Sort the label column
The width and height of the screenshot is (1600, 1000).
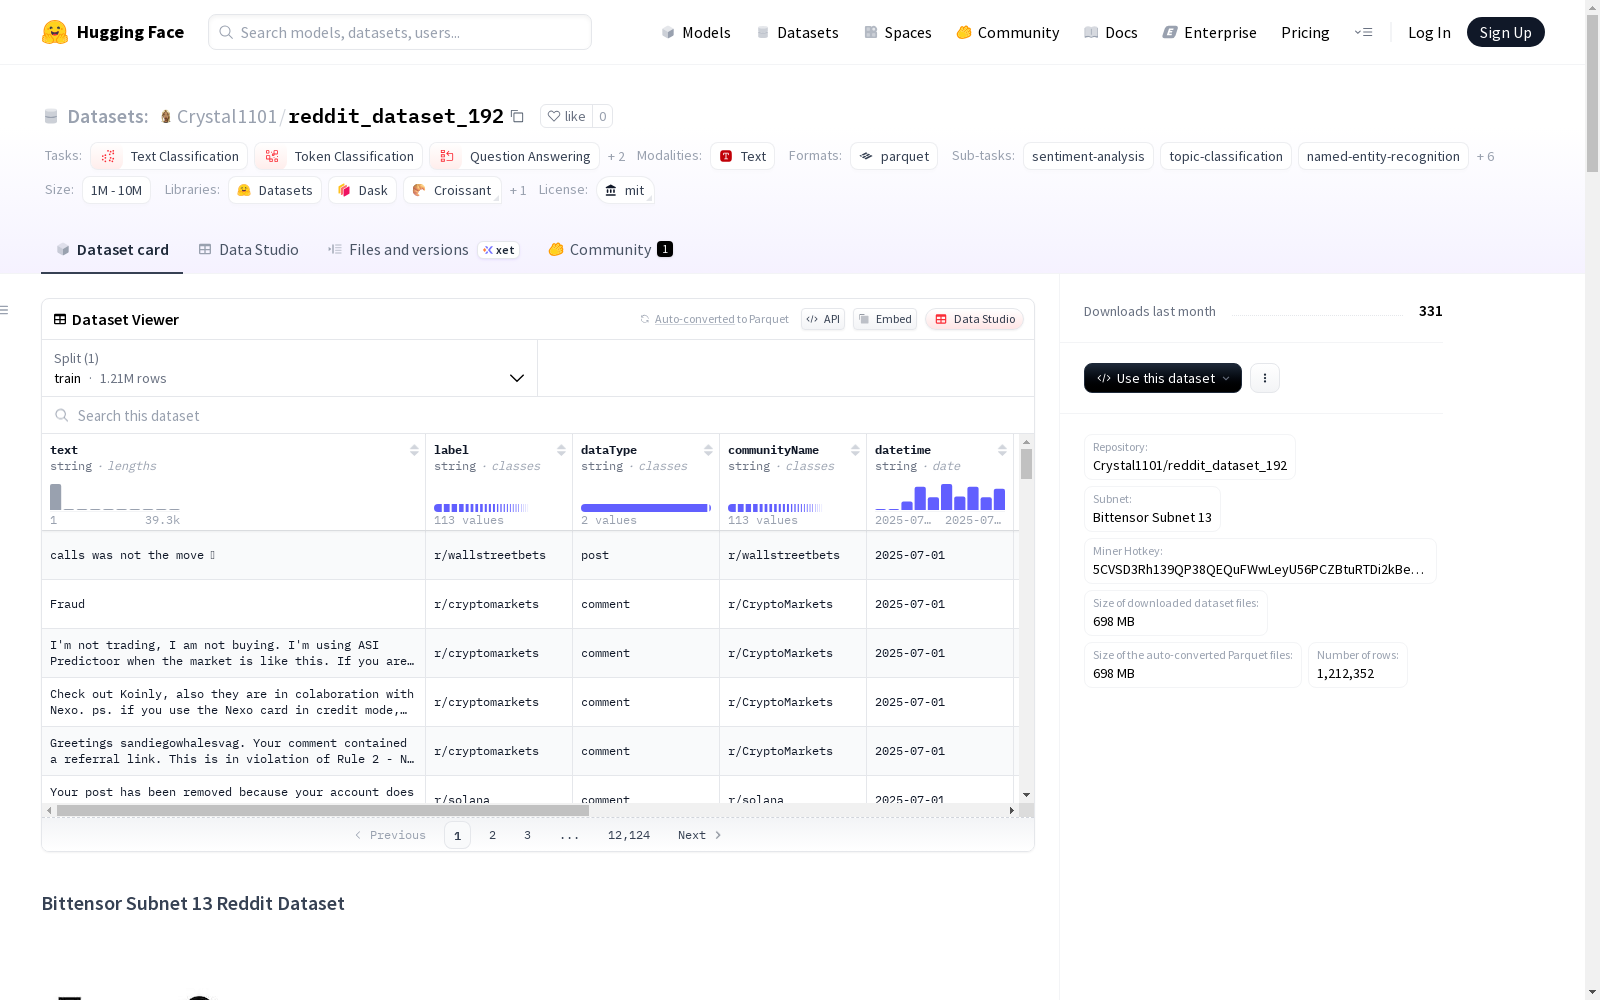[561, 450]
